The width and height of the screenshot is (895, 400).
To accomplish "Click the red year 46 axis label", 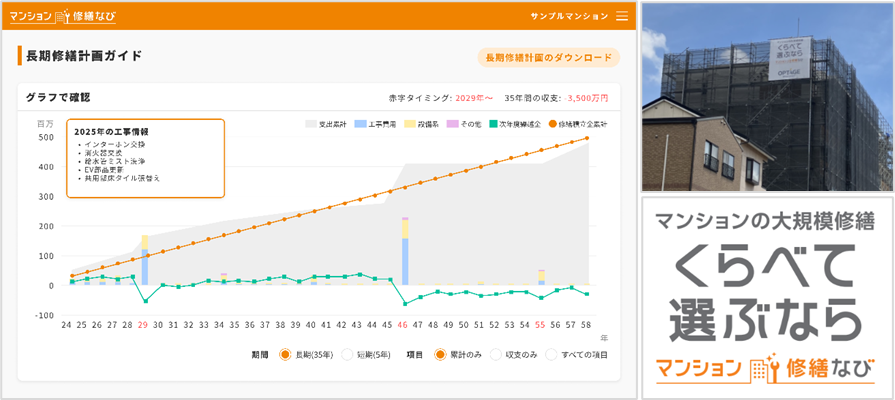I will click(x=403, y=325).
